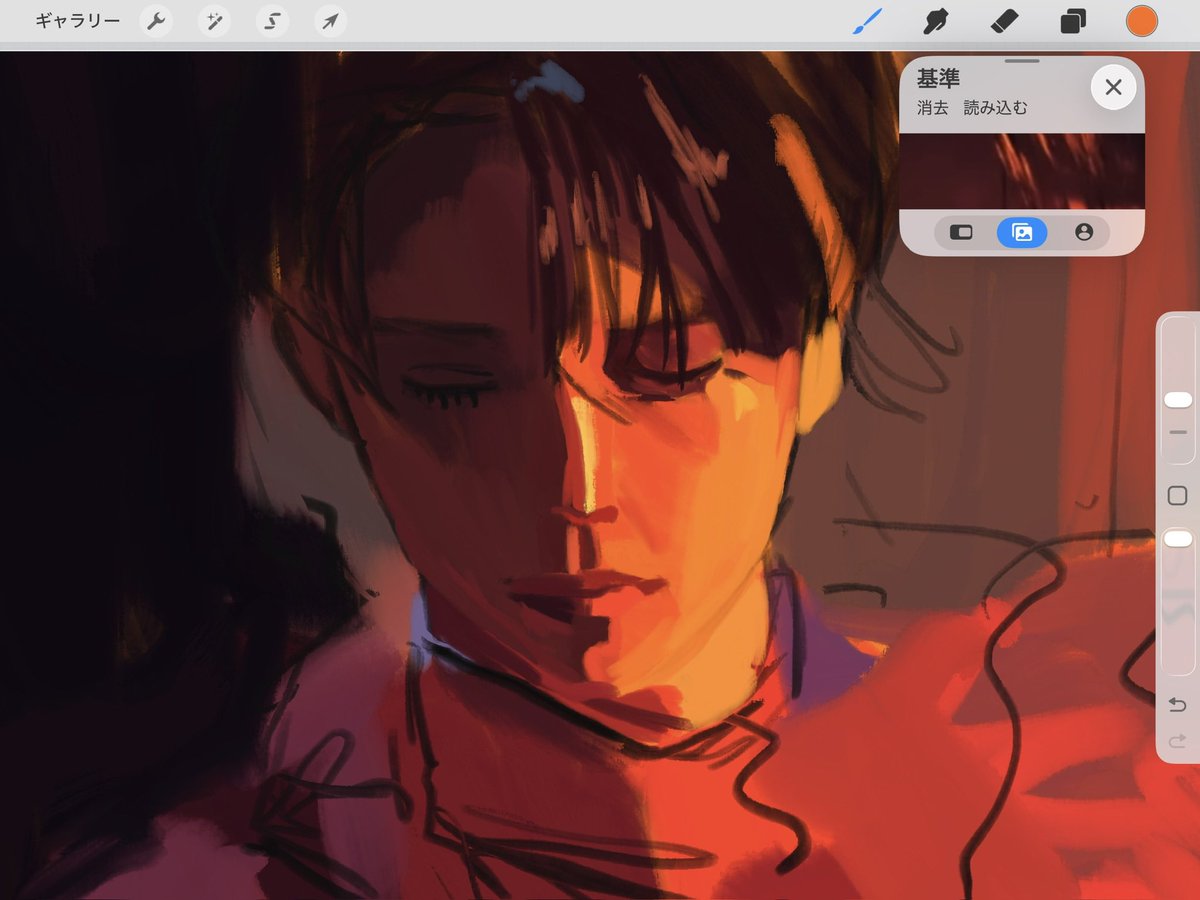Image resolution: width=1200 pixels, height=900 pixels.
Task: Undo the last stroke
Action: tap(1178, 705)
